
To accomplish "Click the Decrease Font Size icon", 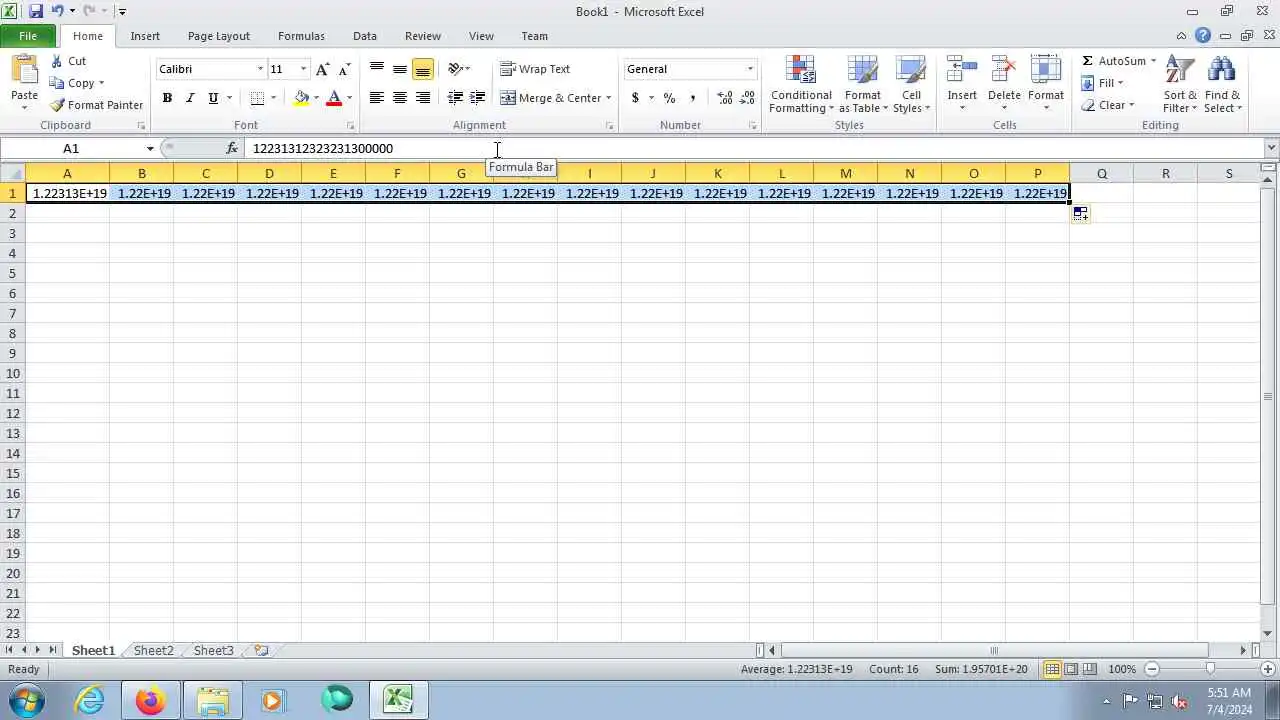I will click(x=344, y=69).
